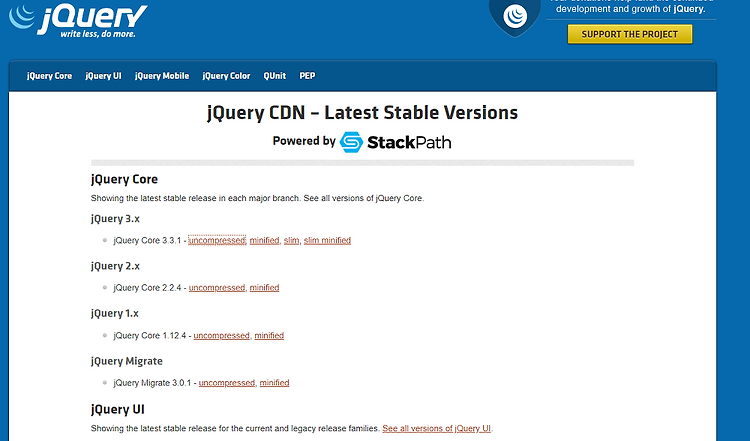The image size is (750, 441).
Task: Open the jQuery Core nav item
Action: (49, 76)
